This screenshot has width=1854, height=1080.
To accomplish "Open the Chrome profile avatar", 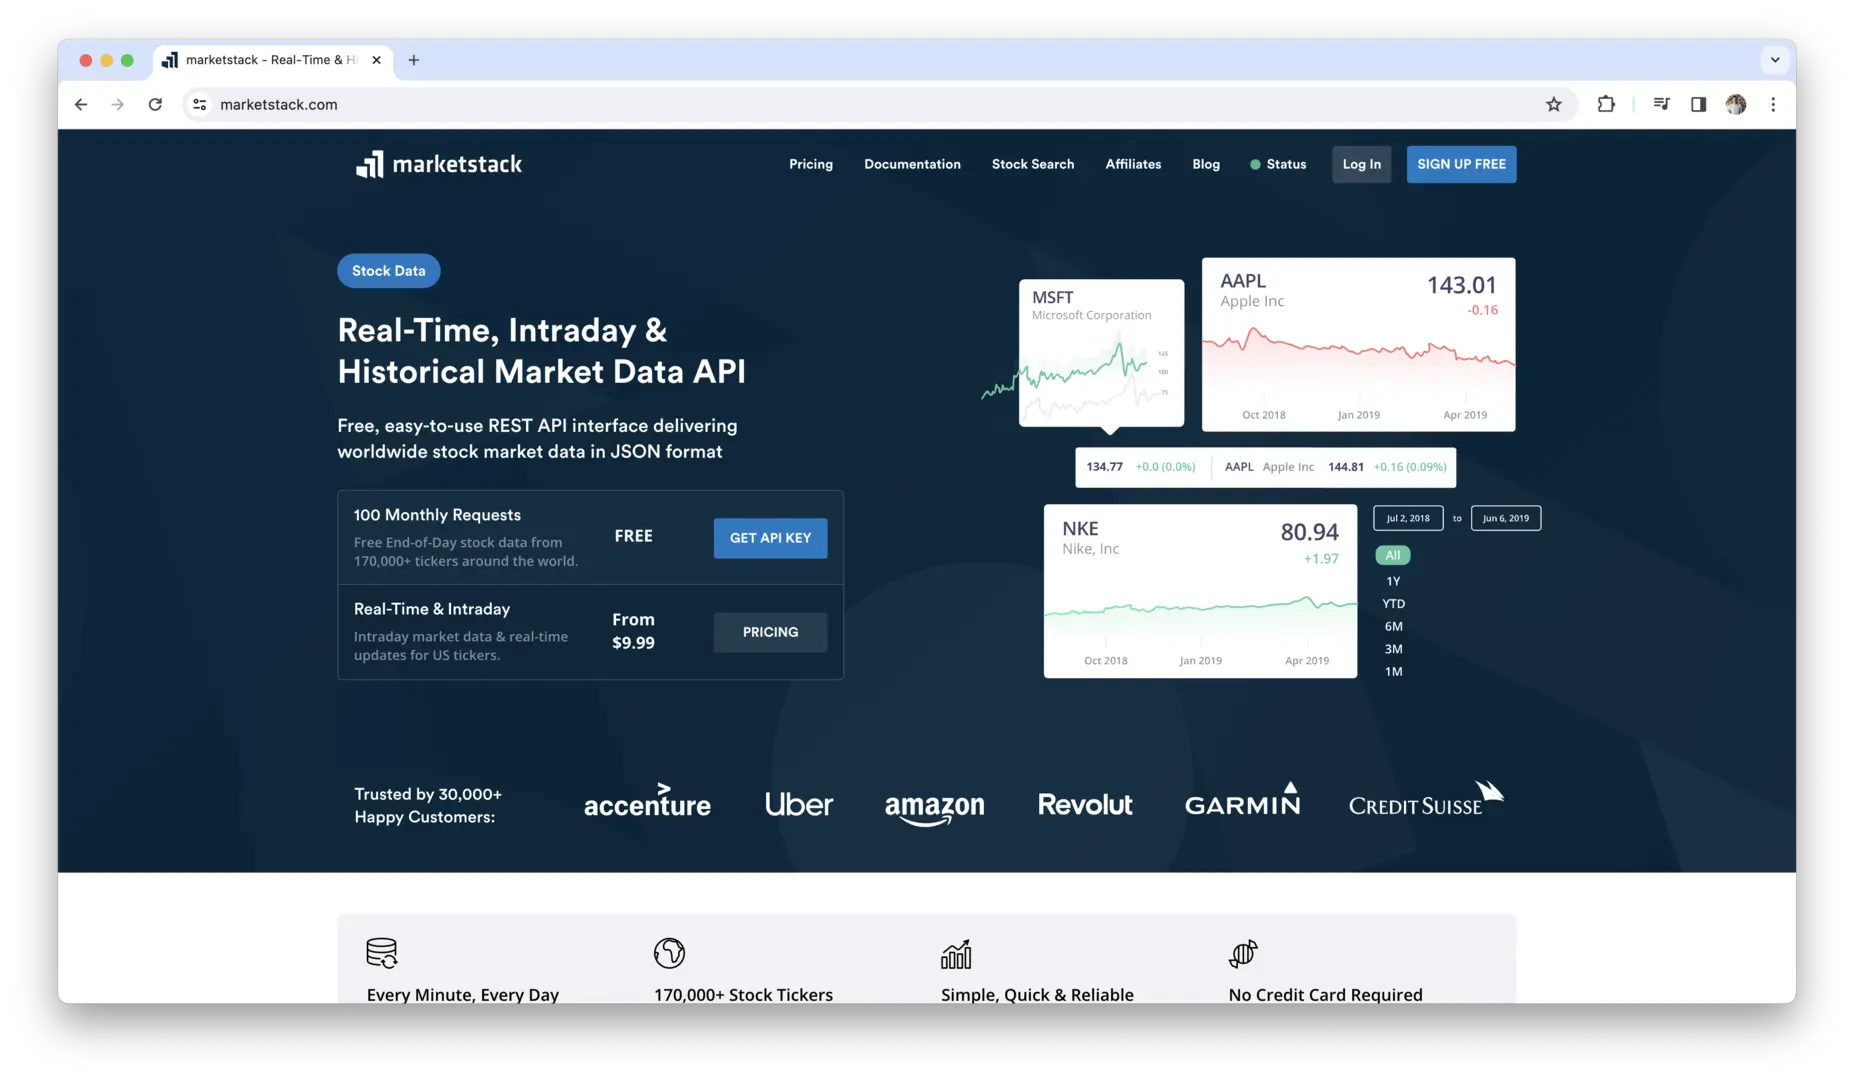I will pos(1736,104).
